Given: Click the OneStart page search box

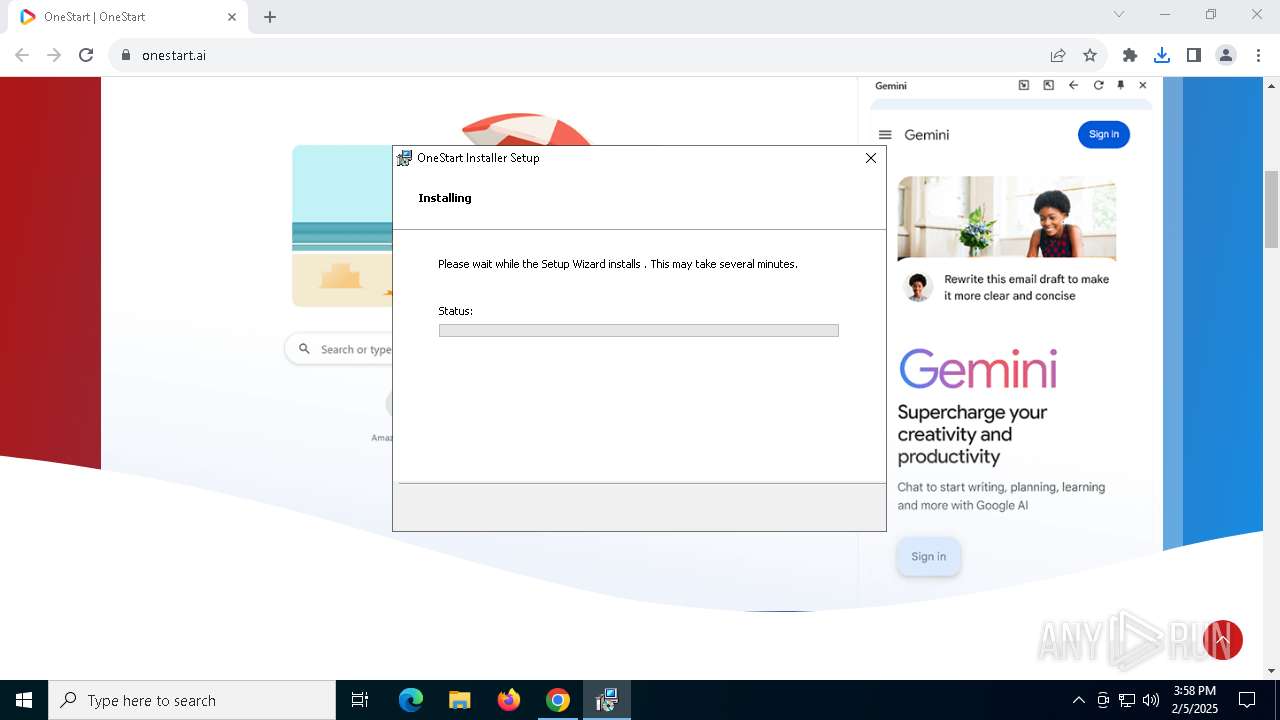Looking at the screenshot, I should 340,350.
